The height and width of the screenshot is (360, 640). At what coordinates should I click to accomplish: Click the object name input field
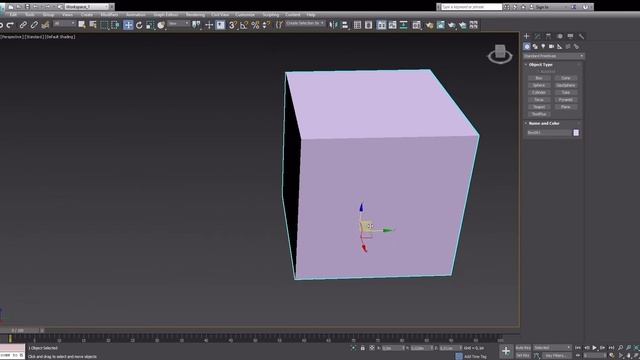tap(549, 133)
